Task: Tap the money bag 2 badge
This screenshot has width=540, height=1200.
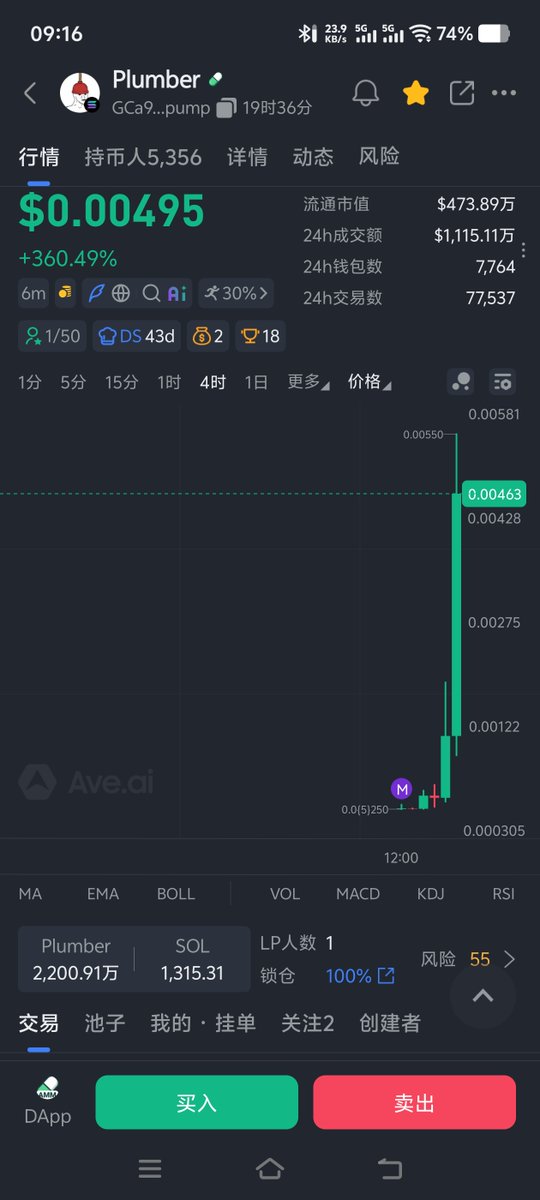Action: pyautogui.click(x=208, y=336)
